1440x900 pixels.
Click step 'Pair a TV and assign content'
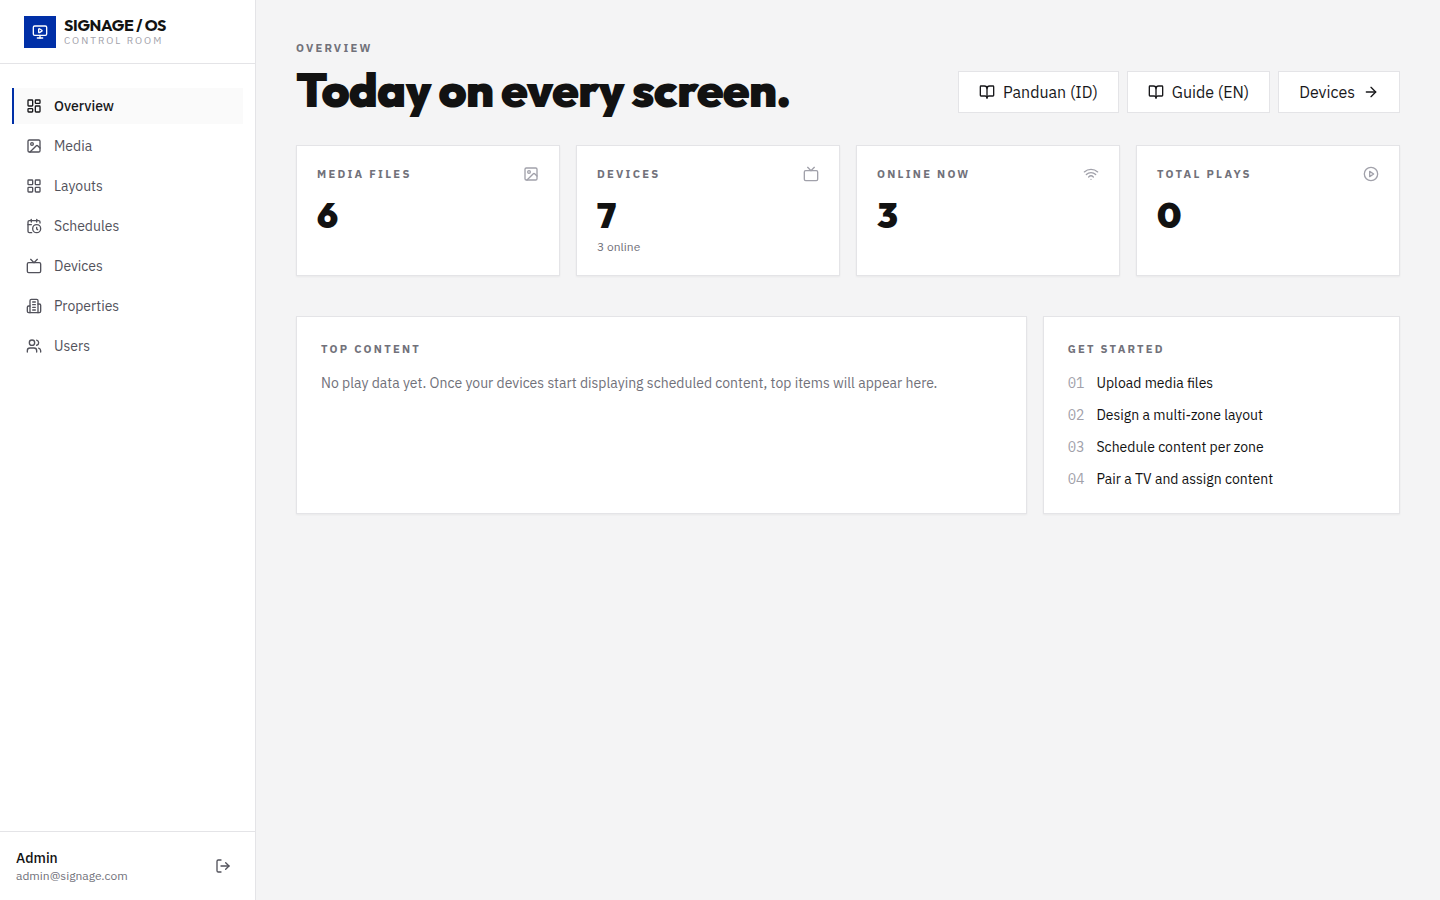coord(1184,479)
